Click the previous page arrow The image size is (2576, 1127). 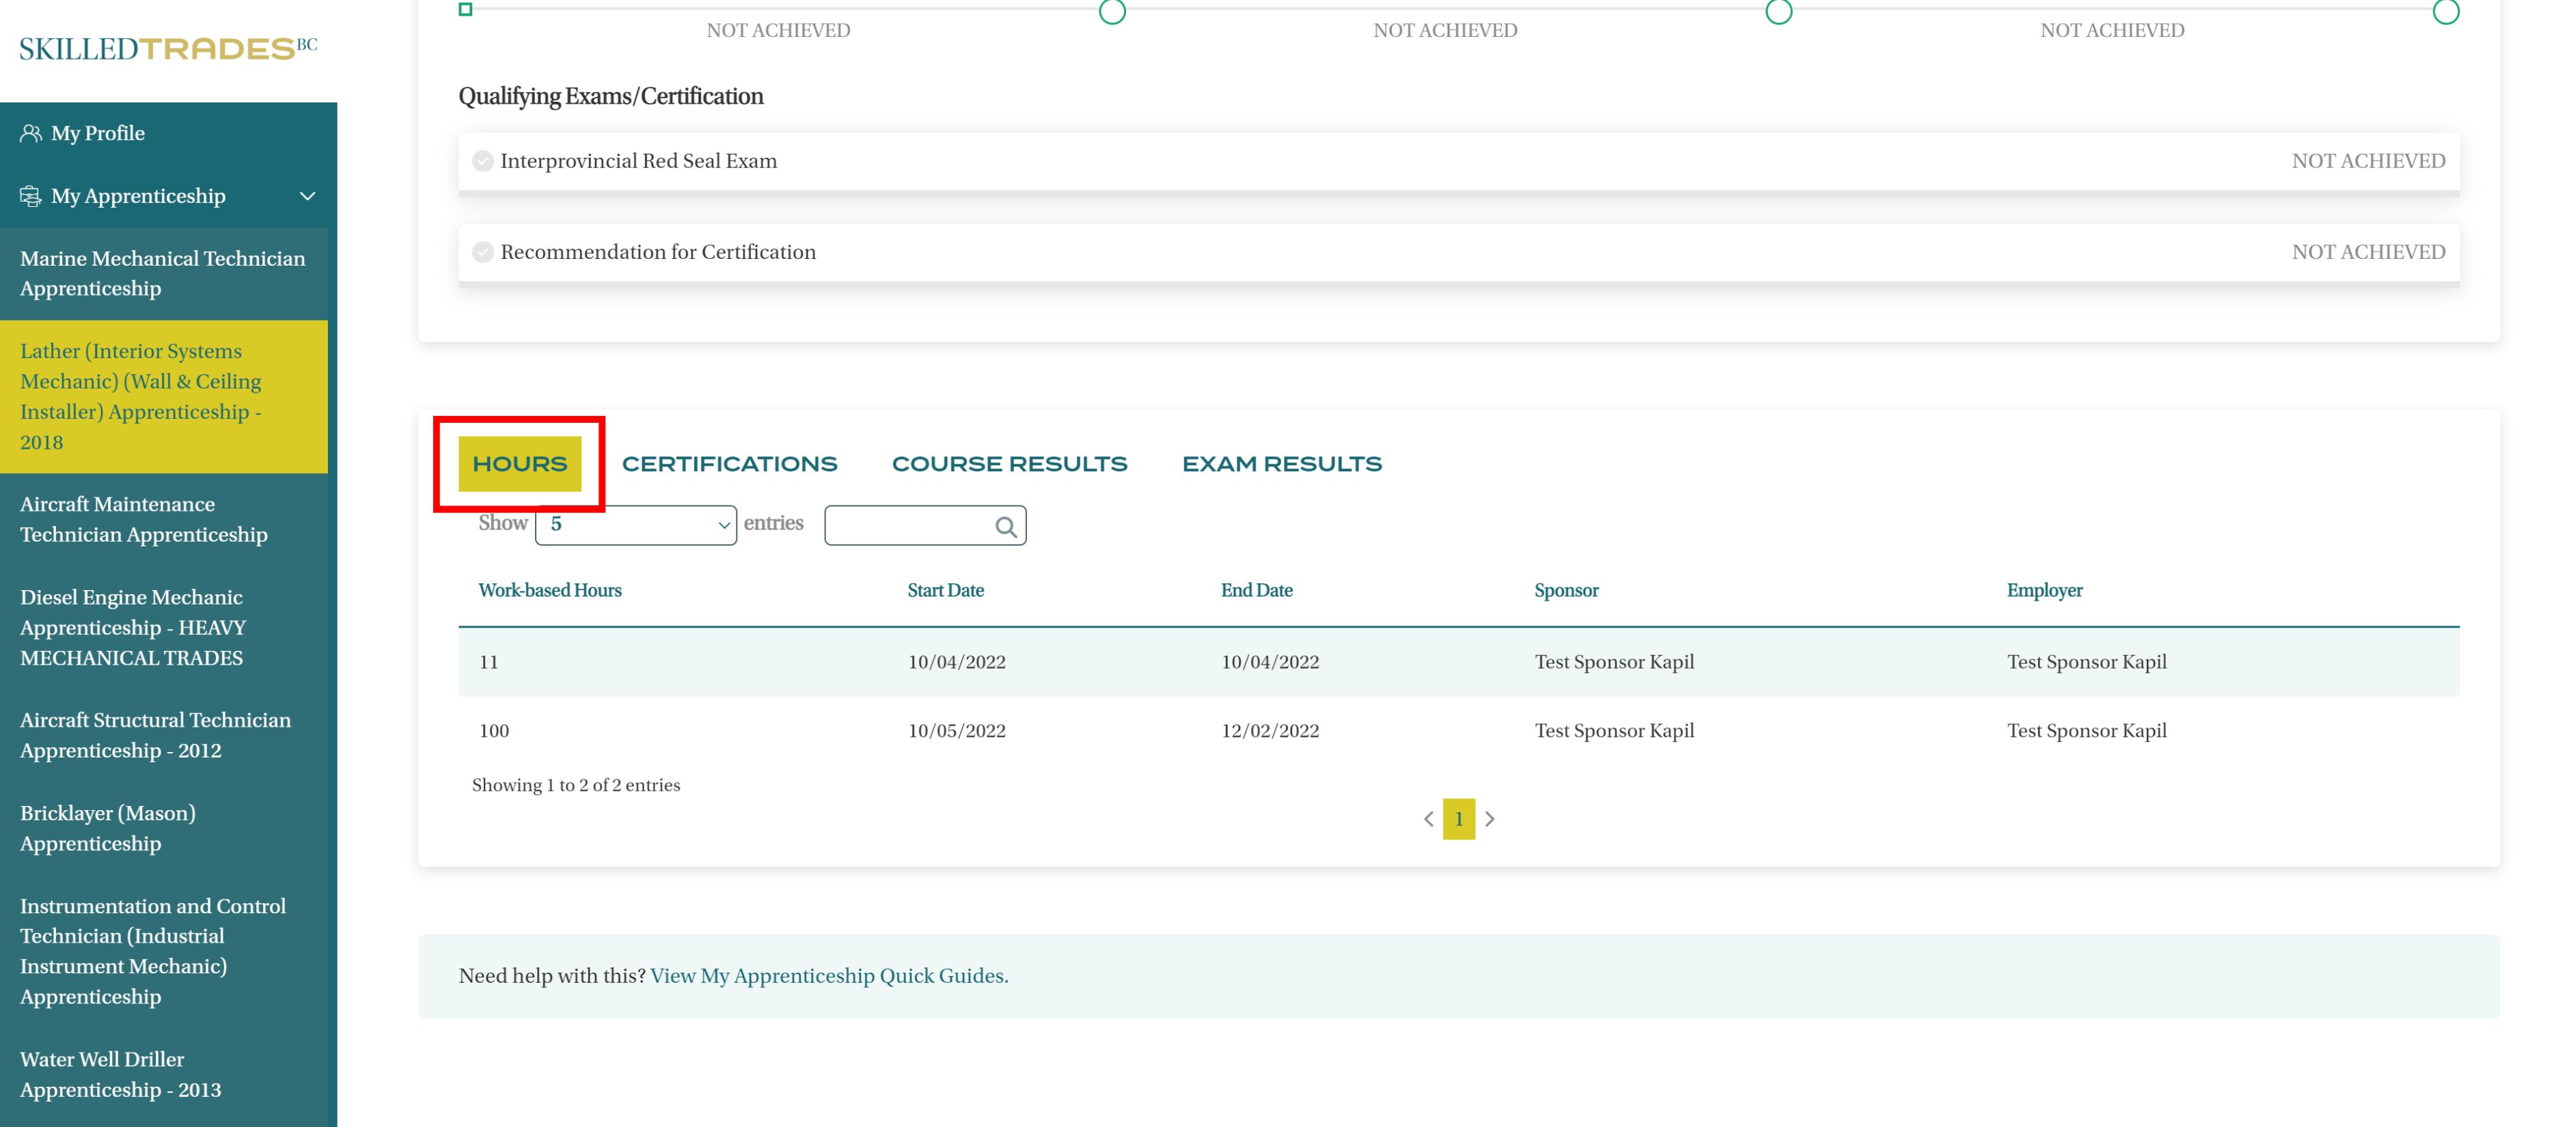tap(1428, 819)
